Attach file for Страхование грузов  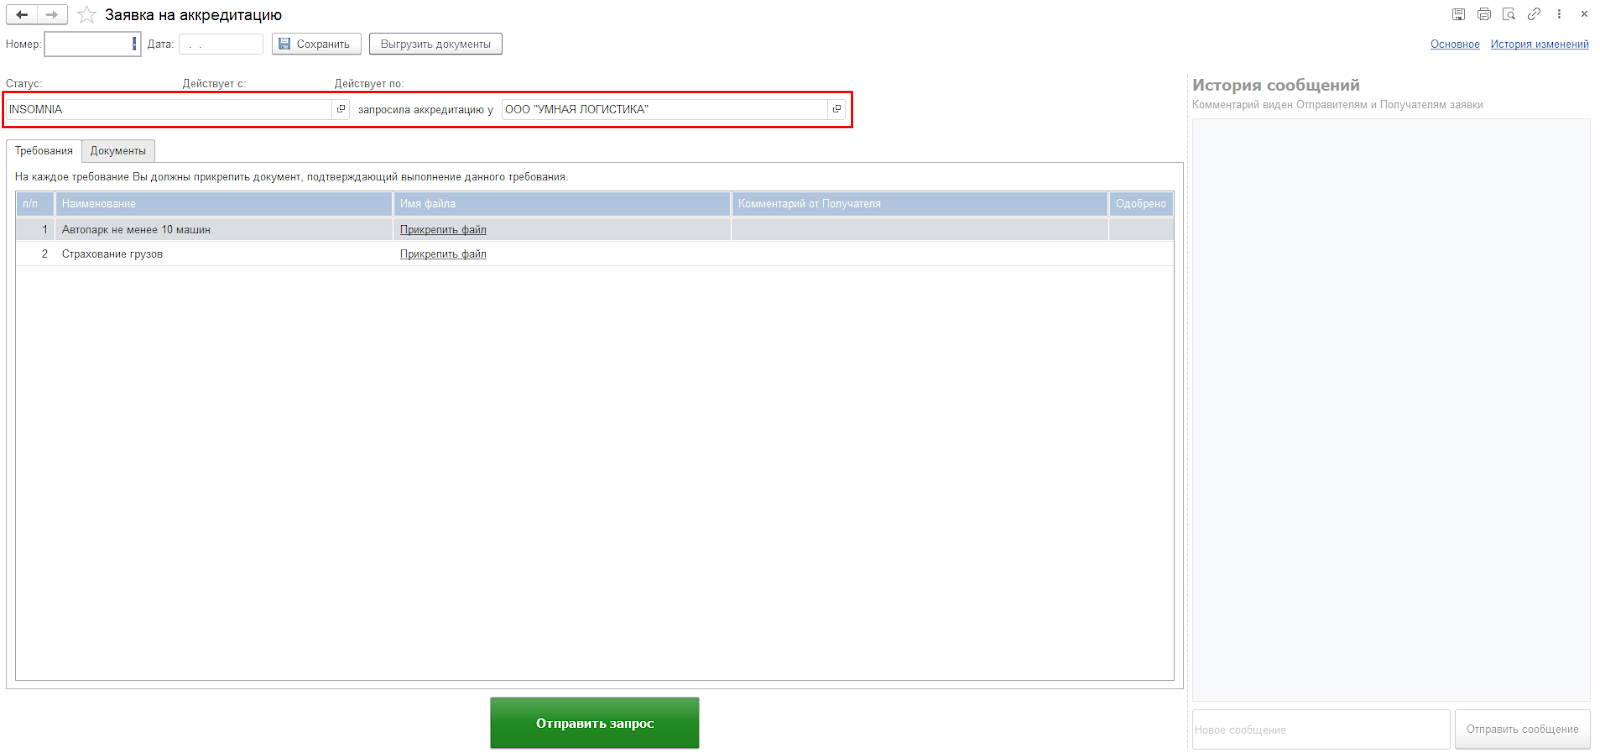point(443,254)
